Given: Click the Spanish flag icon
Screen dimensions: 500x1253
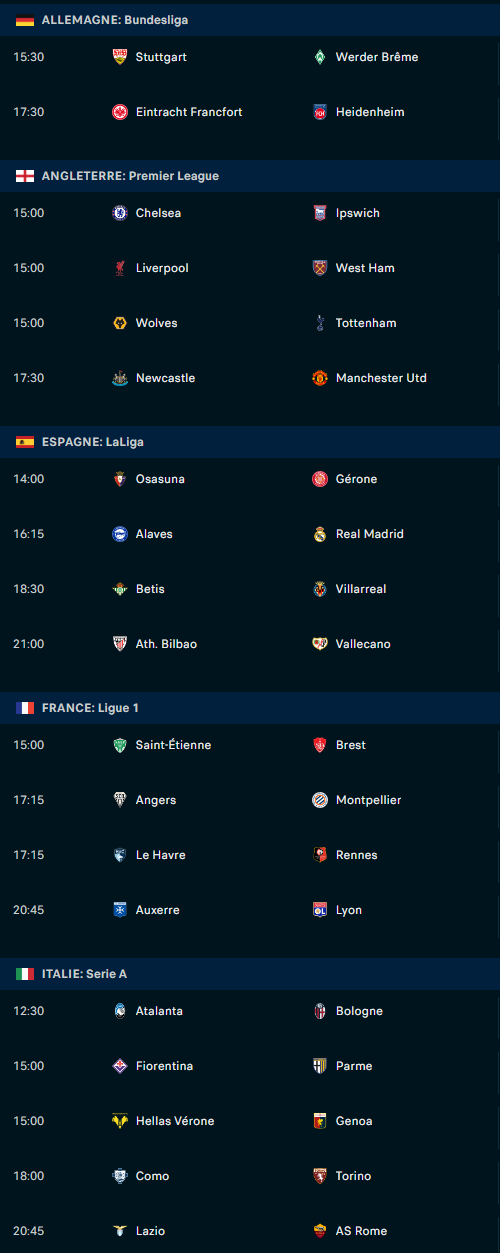Looking at the screenshot, I should click(x=25, y=442).
